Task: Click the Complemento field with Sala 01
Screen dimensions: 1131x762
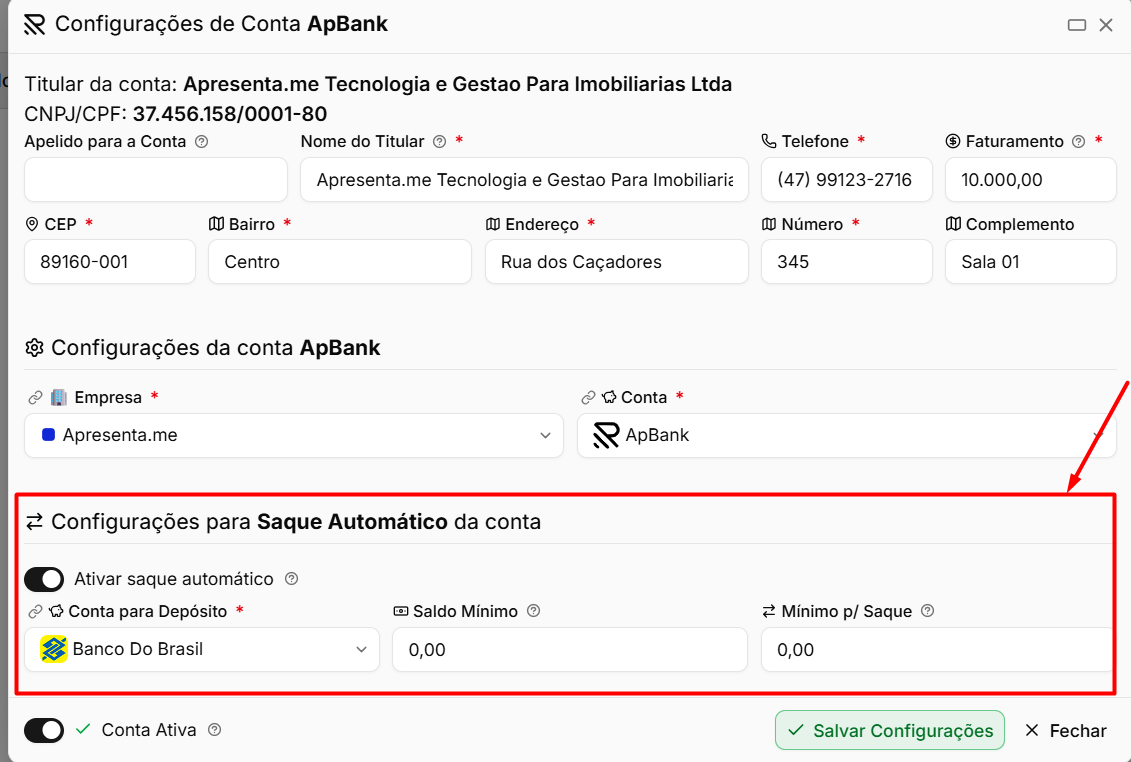Action: (1031, 261)
